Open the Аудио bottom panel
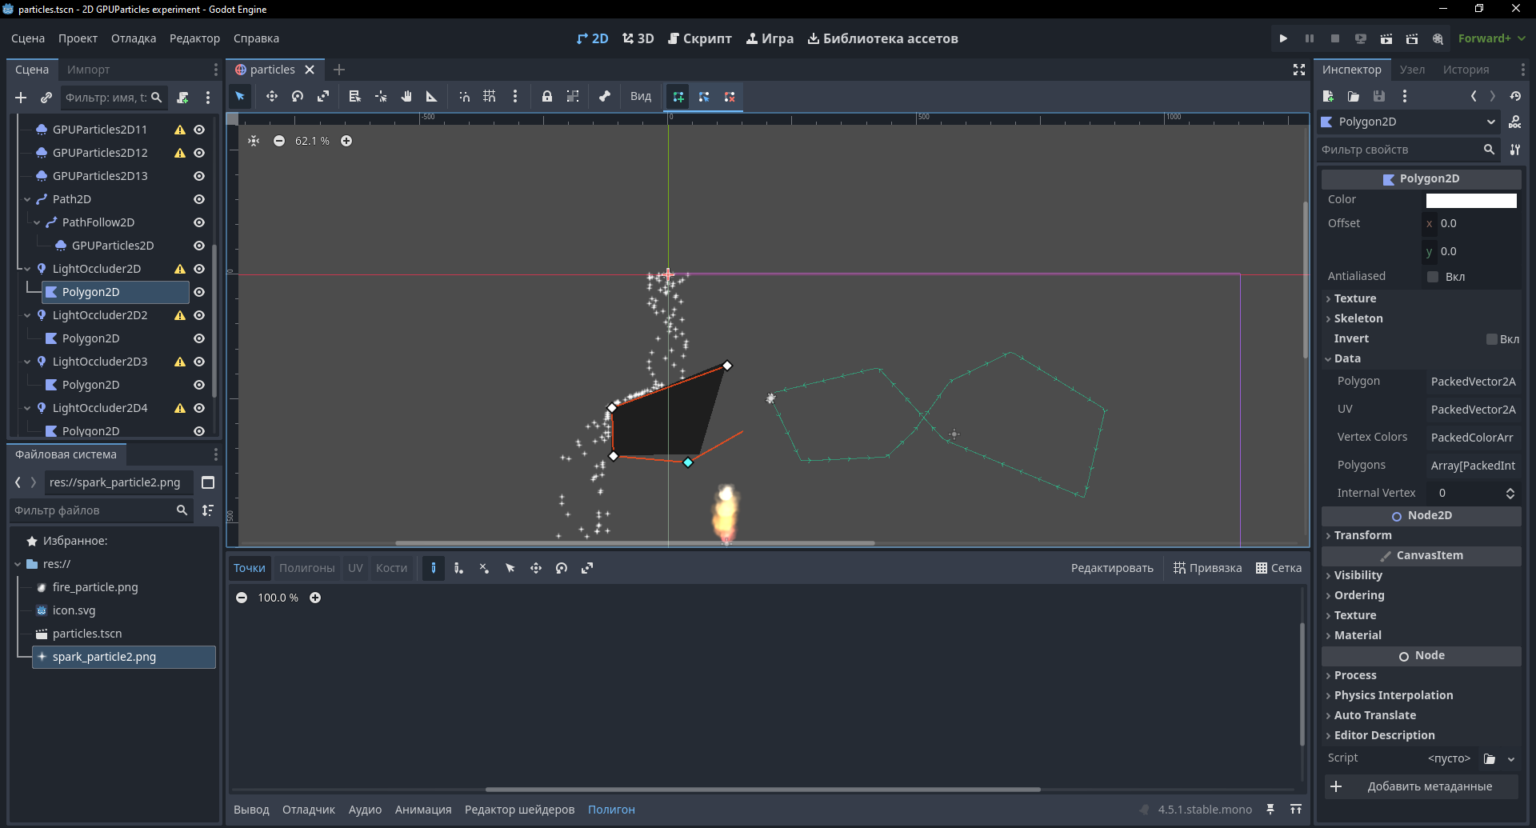This screenshot has height=828, width=1536. pyautogui.click(x=365, y=810)
